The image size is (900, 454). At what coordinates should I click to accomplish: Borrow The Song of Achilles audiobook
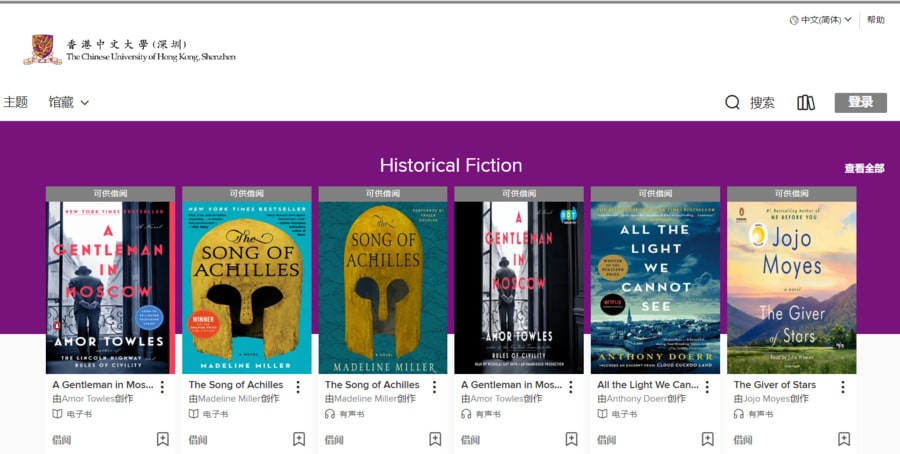(x=334, y=440)
